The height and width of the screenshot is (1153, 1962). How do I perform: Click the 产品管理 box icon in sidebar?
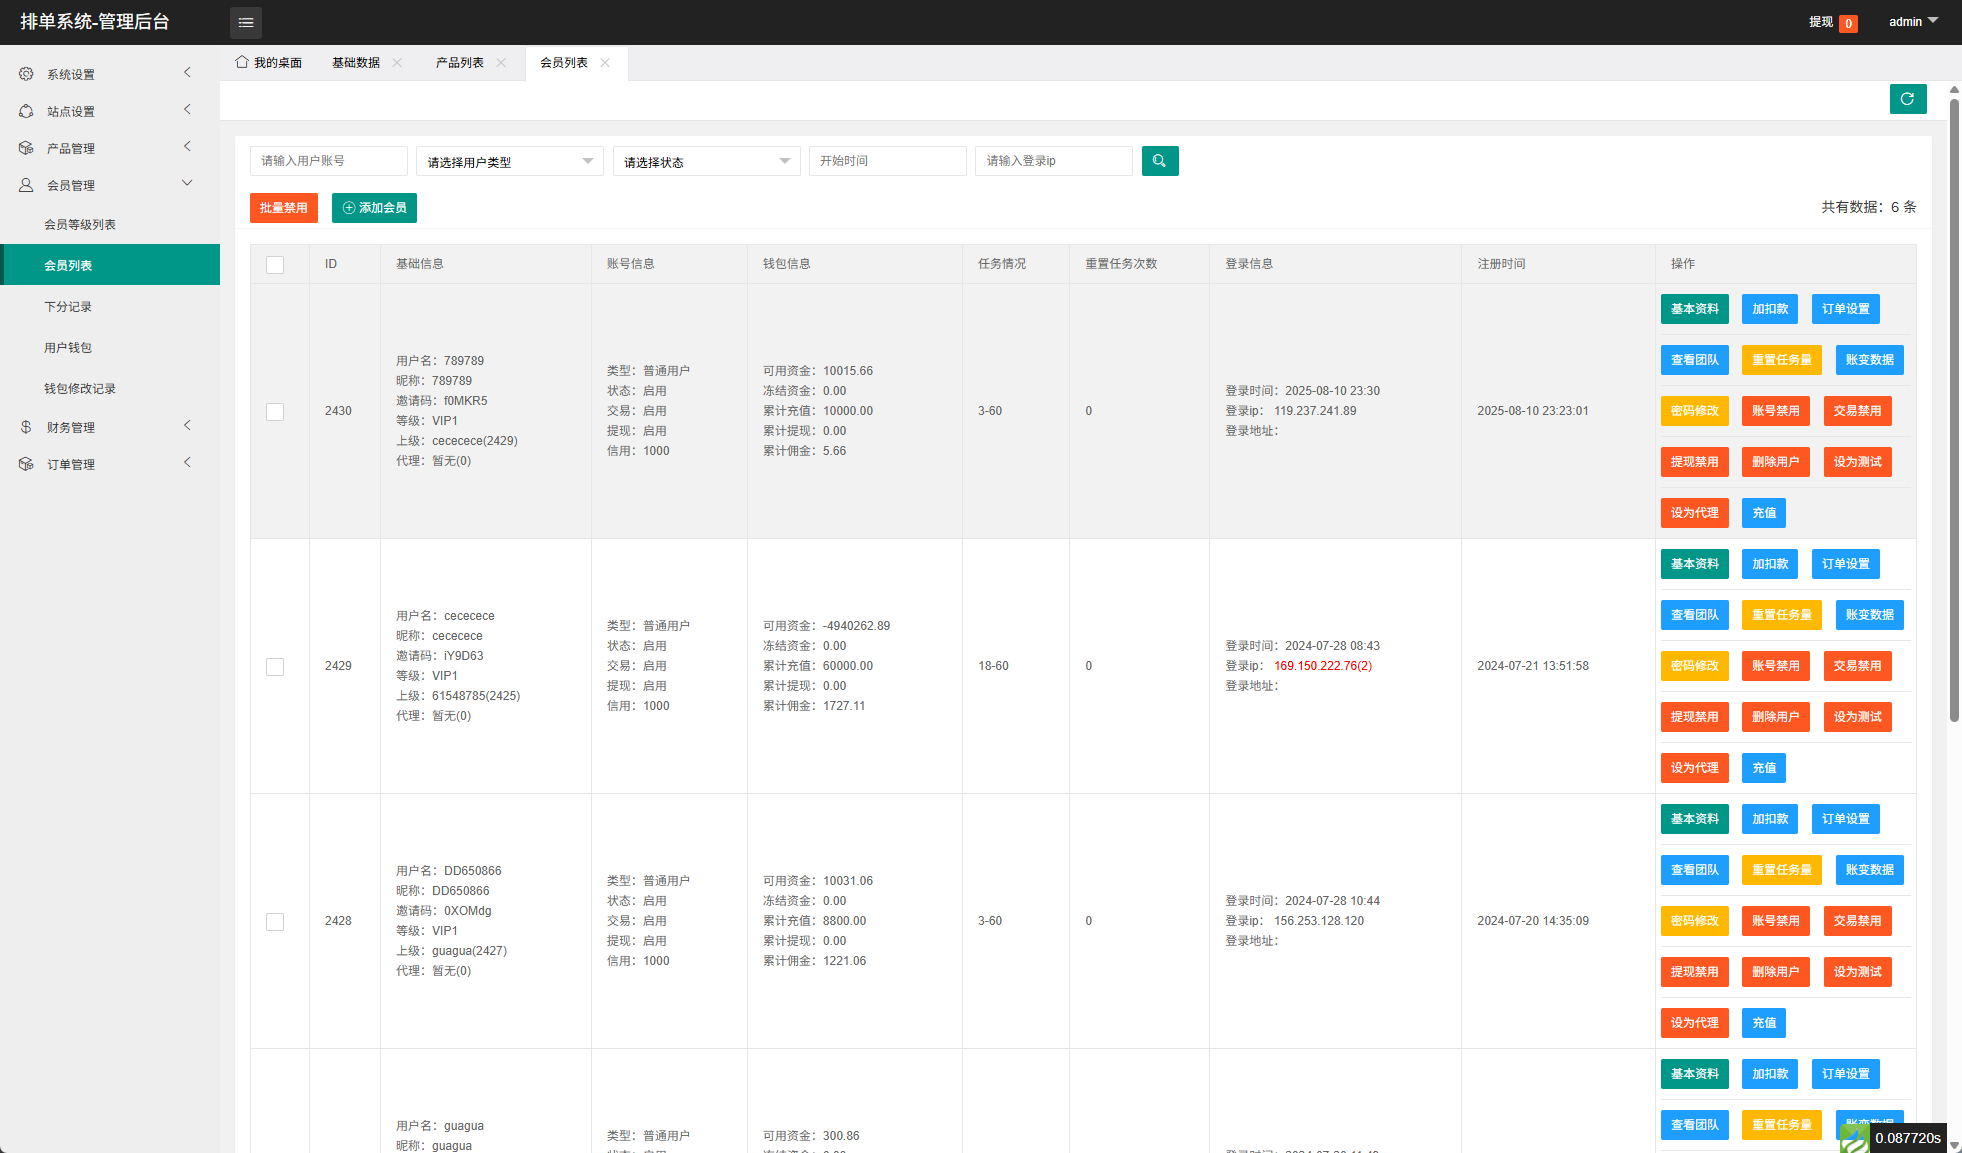pyautogui.click(x=26, y=148)
